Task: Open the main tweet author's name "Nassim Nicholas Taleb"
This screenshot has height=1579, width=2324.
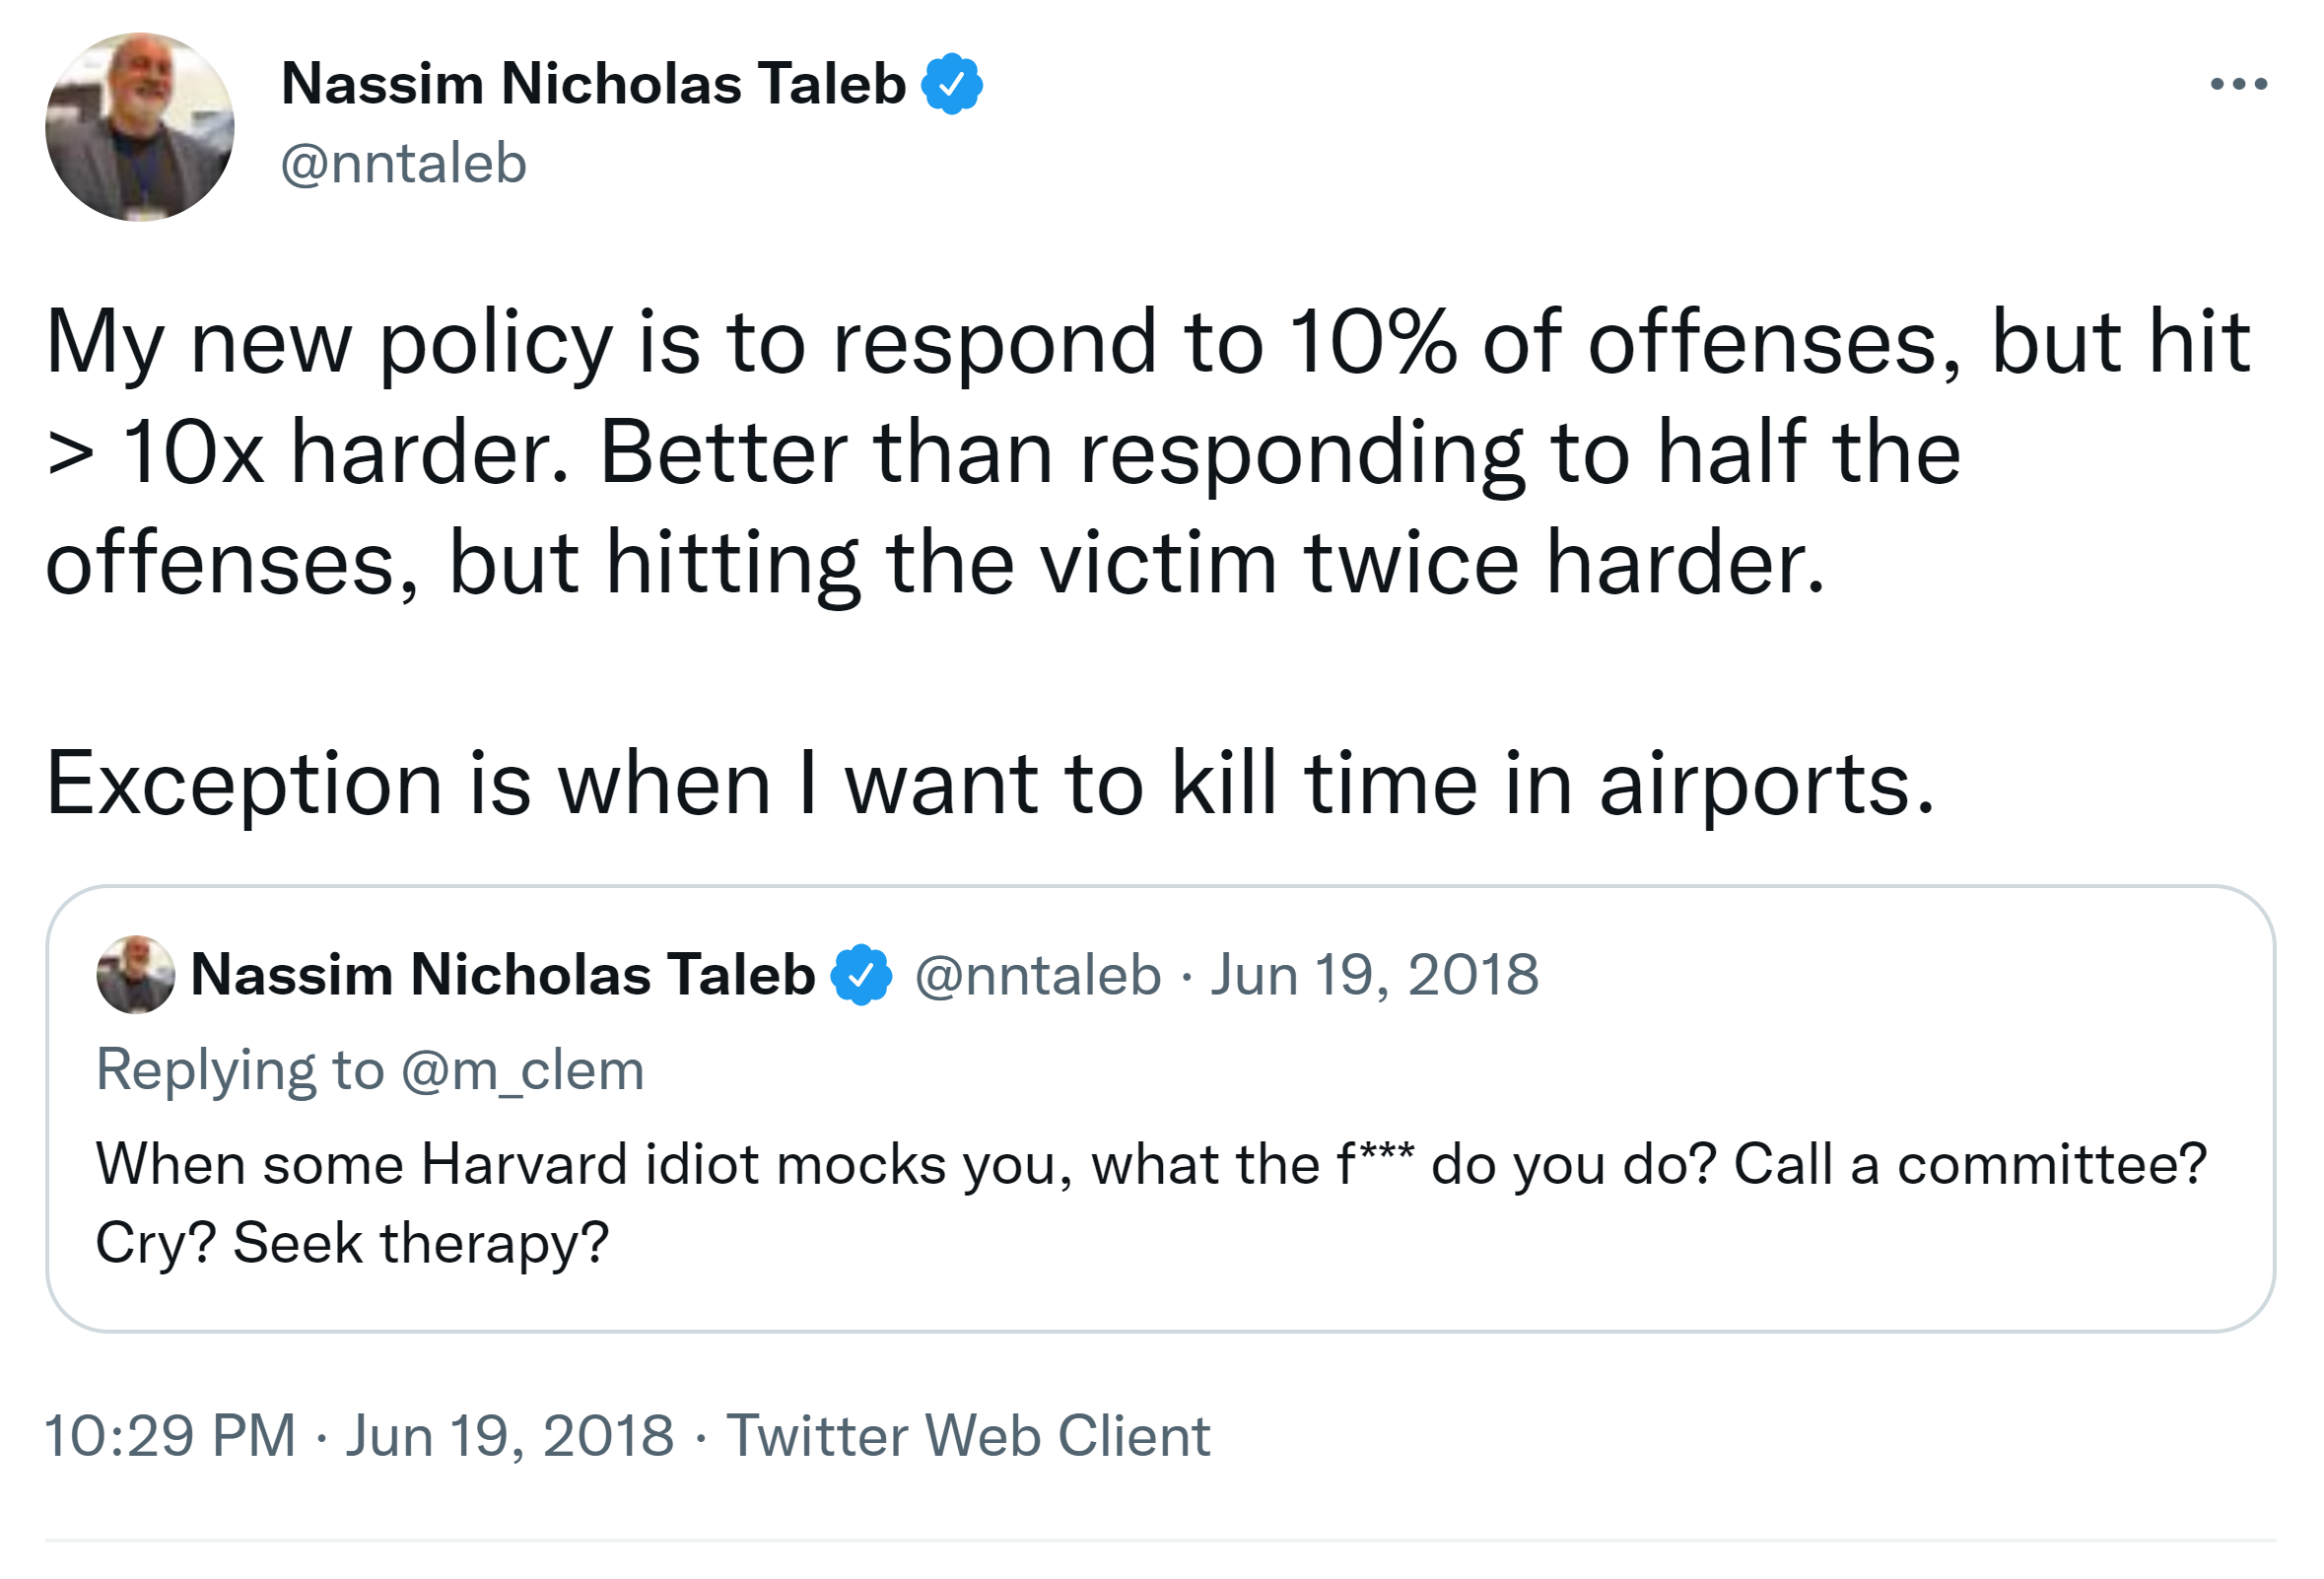Action: click(x=593, y=84)
